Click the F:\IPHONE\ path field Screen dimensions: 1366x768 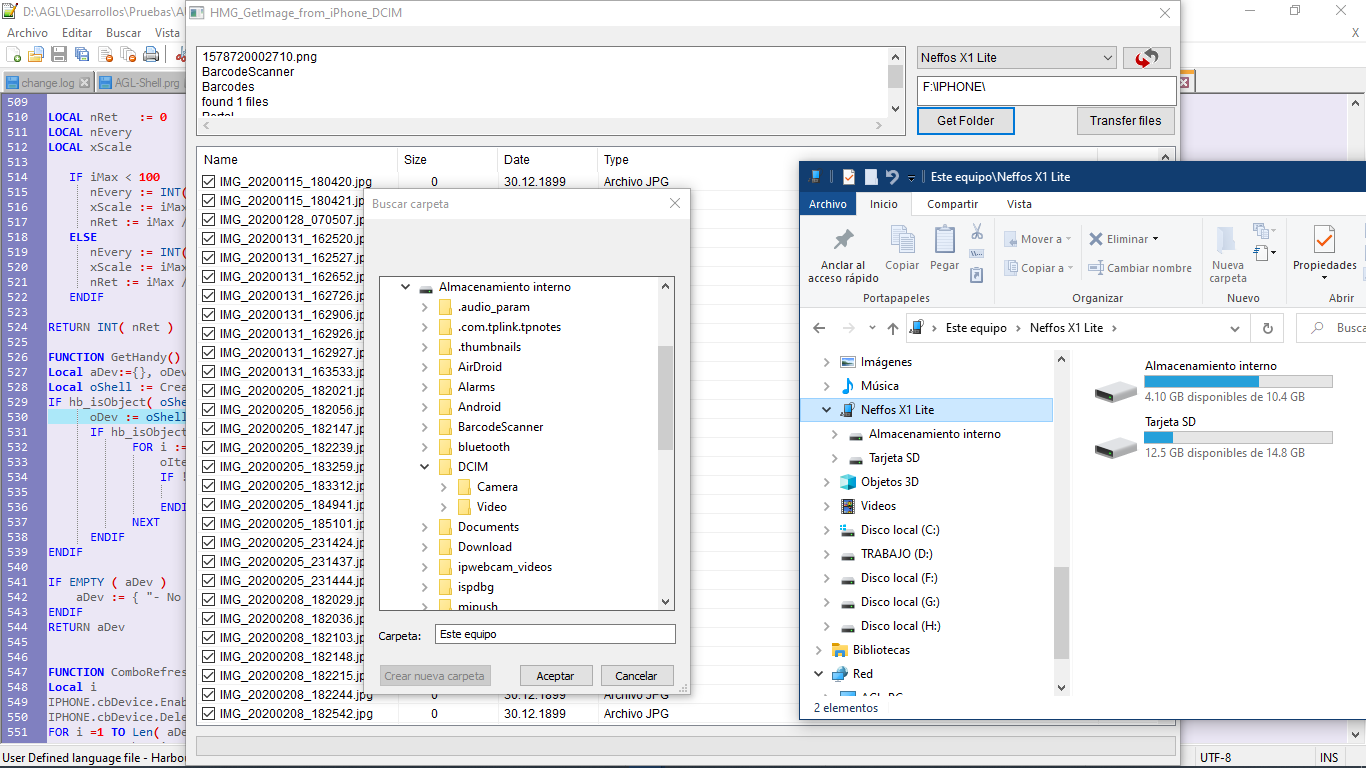(x=1046, y=90)
